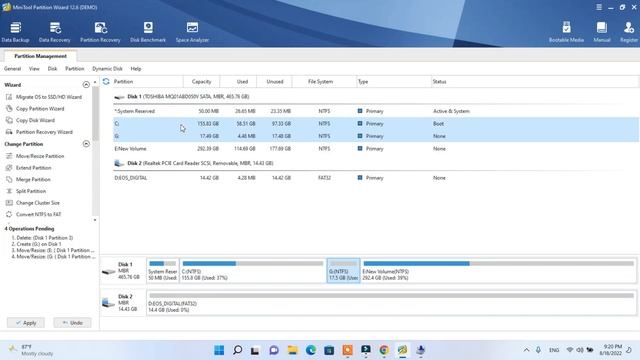Click the Register icon
This screenshot has width=640, height=360.
click(629, 32)
